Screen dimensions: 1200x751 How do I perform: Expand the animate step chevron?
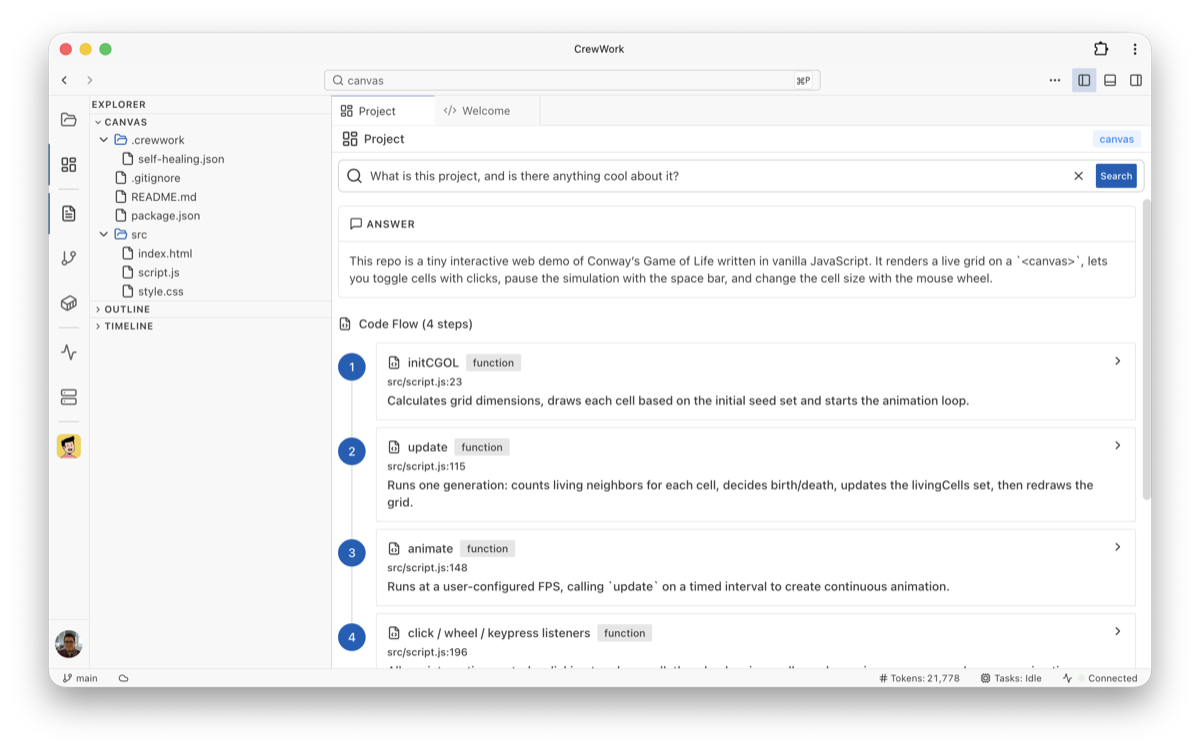[1118, 547]
